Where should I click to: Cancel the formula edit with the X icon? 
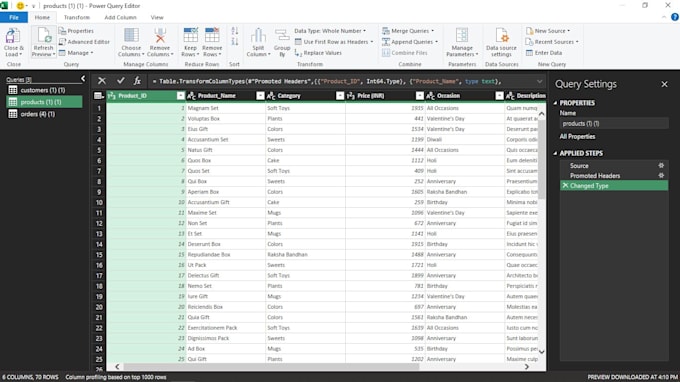pyautogui.click(x=102, y=81)
